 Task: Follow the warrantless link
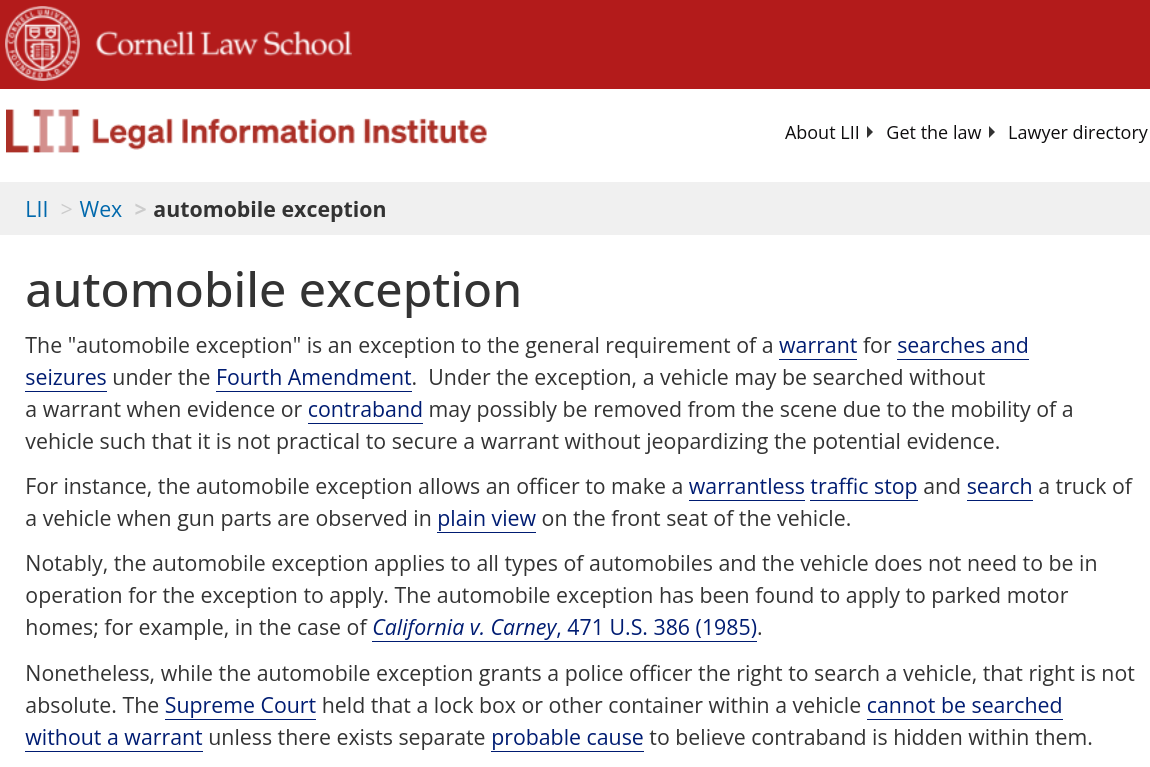click(747, 486)
